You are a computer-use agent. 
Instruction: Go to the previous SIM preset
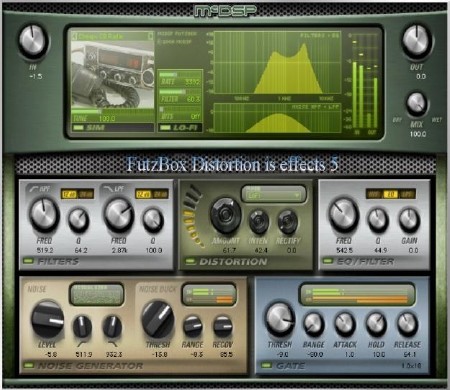(74, 36)
